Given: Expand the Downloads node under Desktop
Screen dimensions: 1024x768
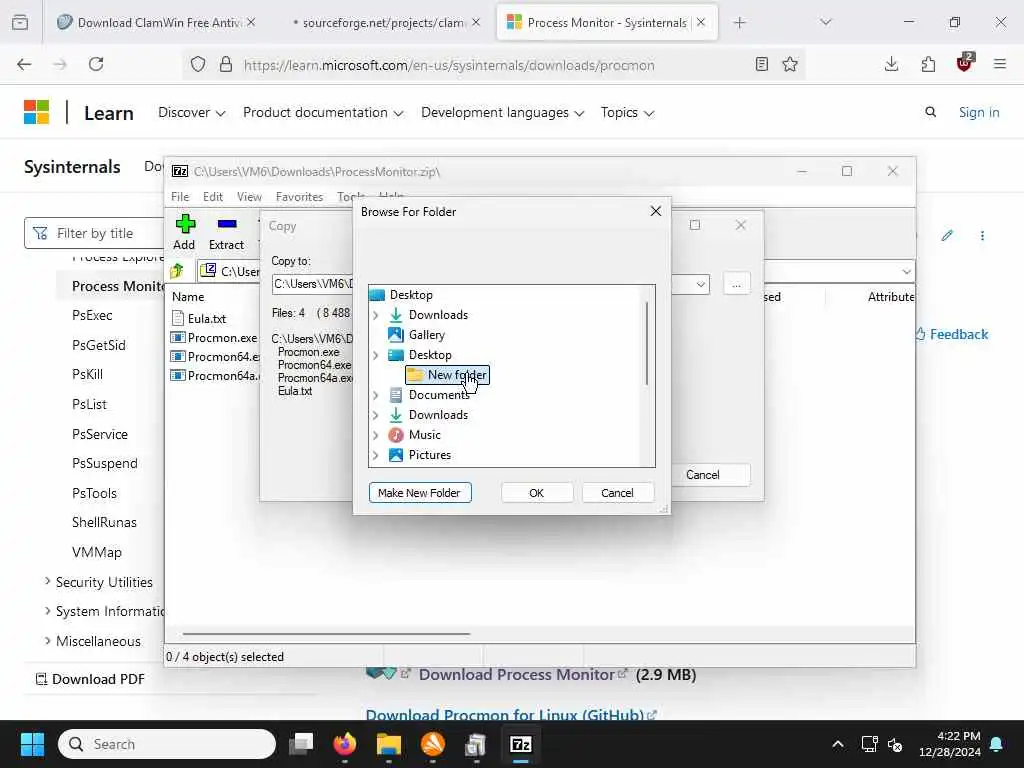Looking at the screenshot, I should click(x=376, y=315).
